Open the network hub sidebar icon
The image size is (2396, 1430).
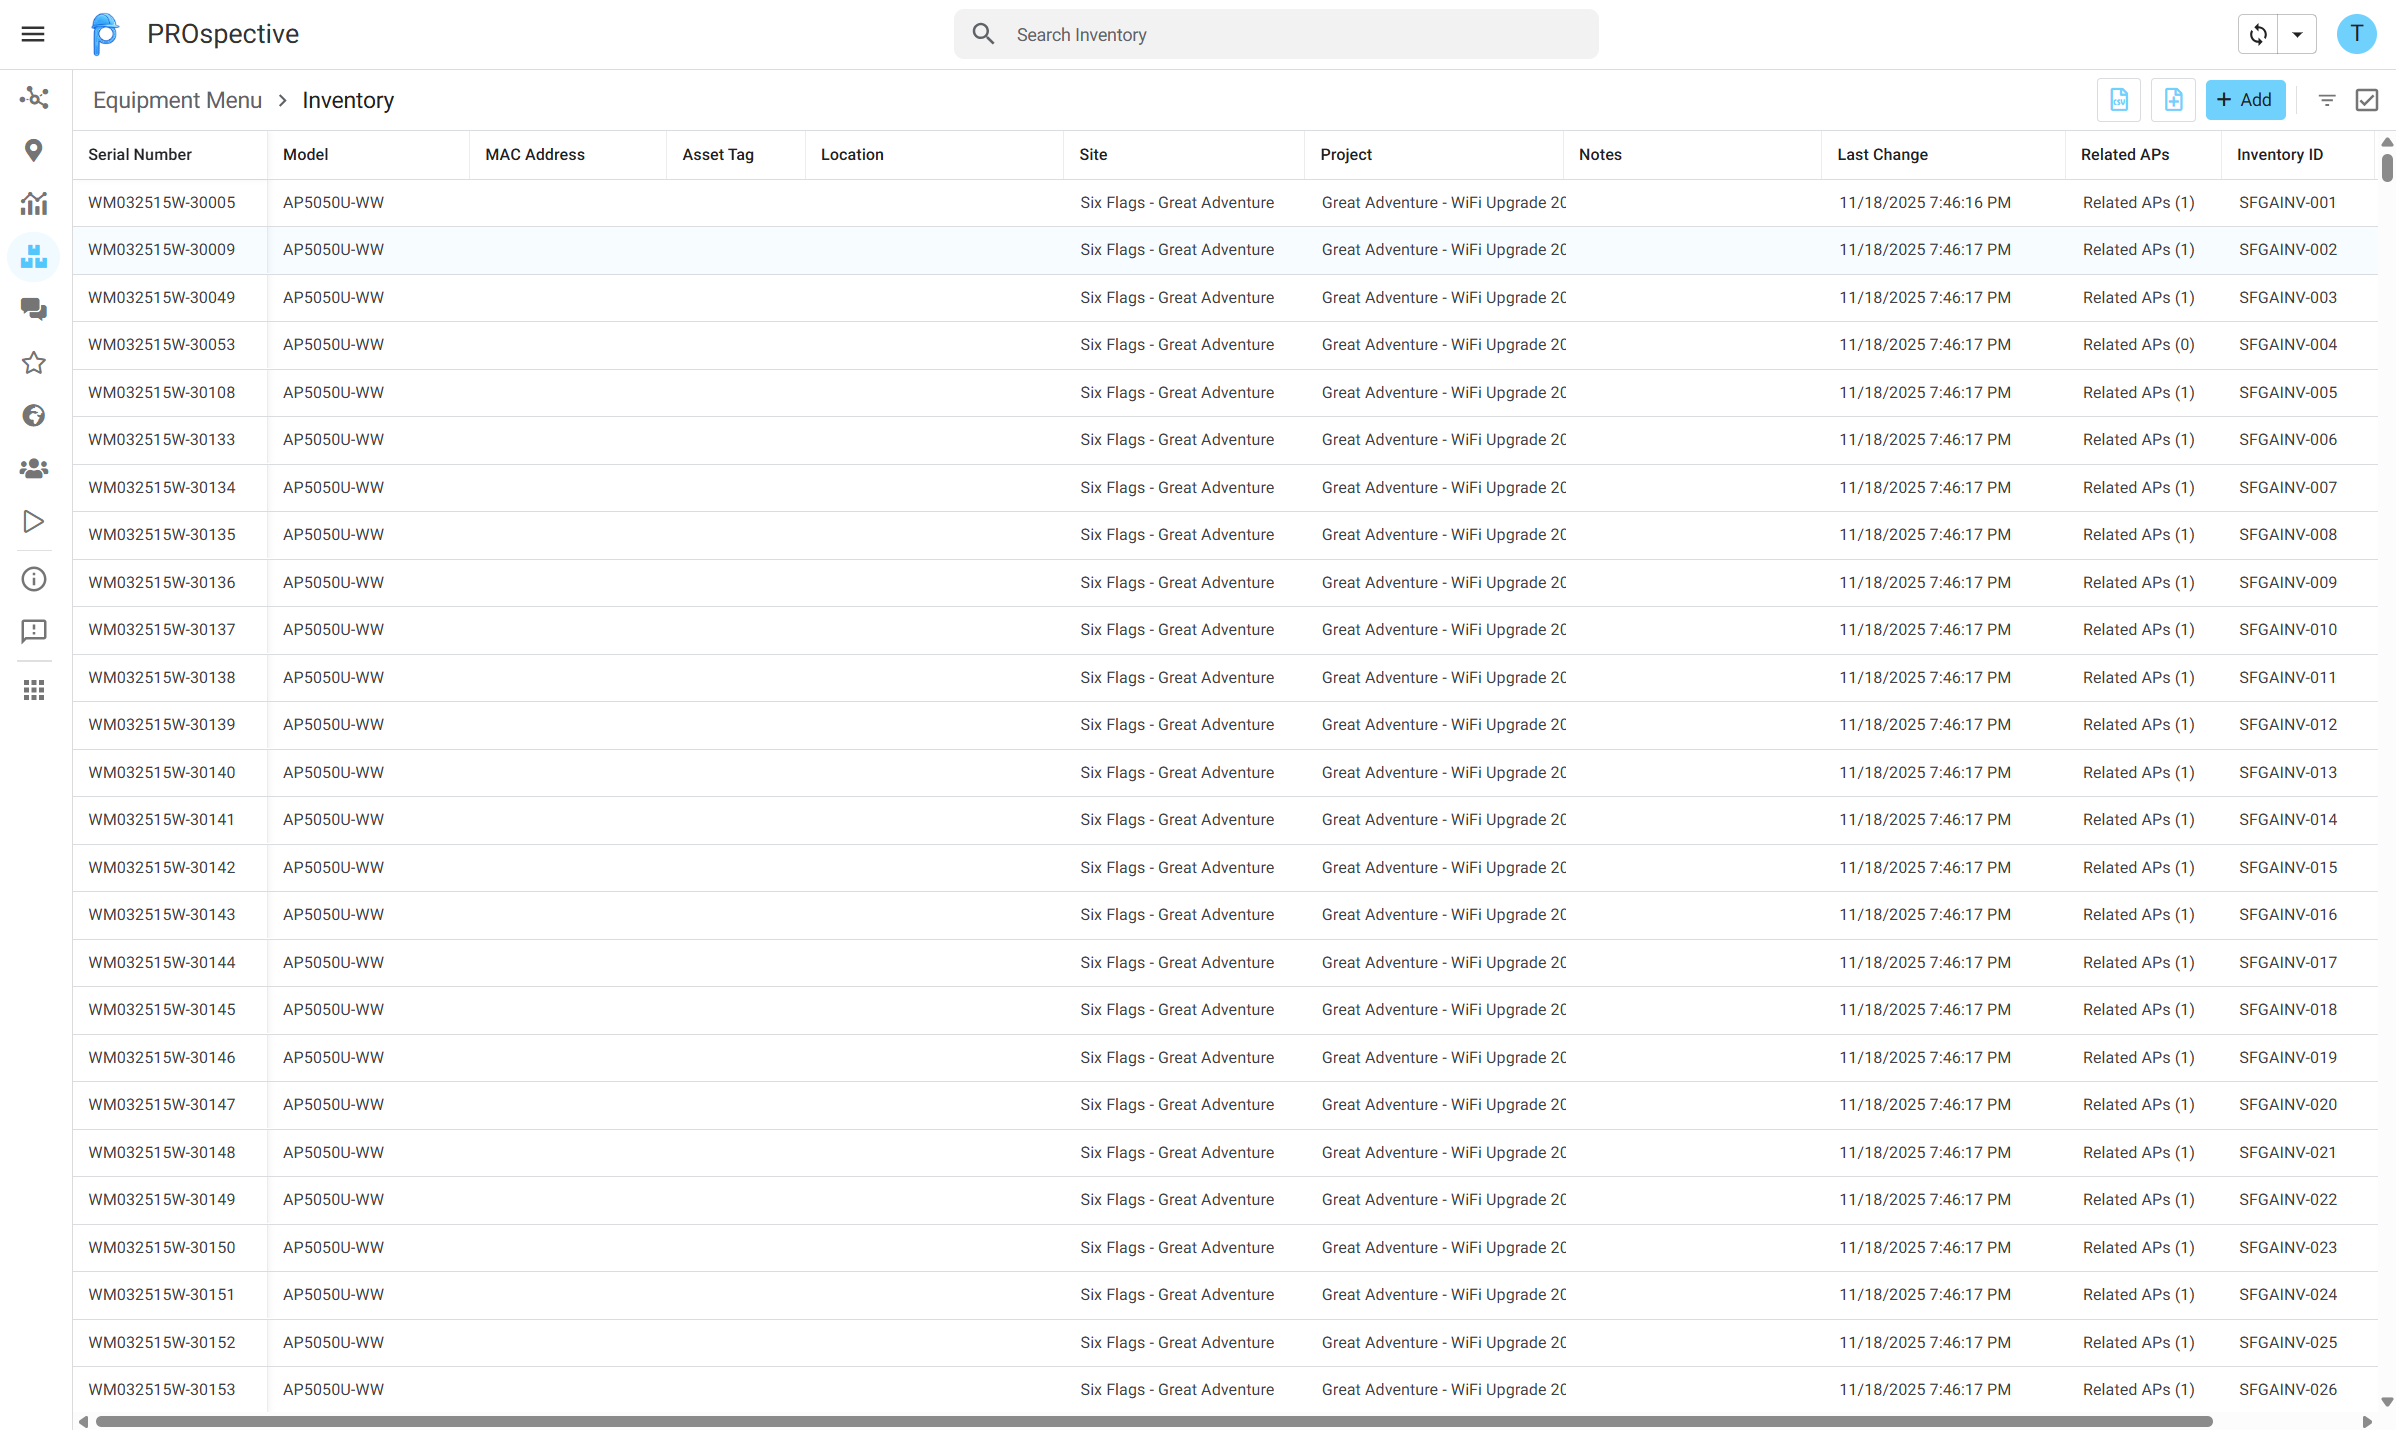34,98
